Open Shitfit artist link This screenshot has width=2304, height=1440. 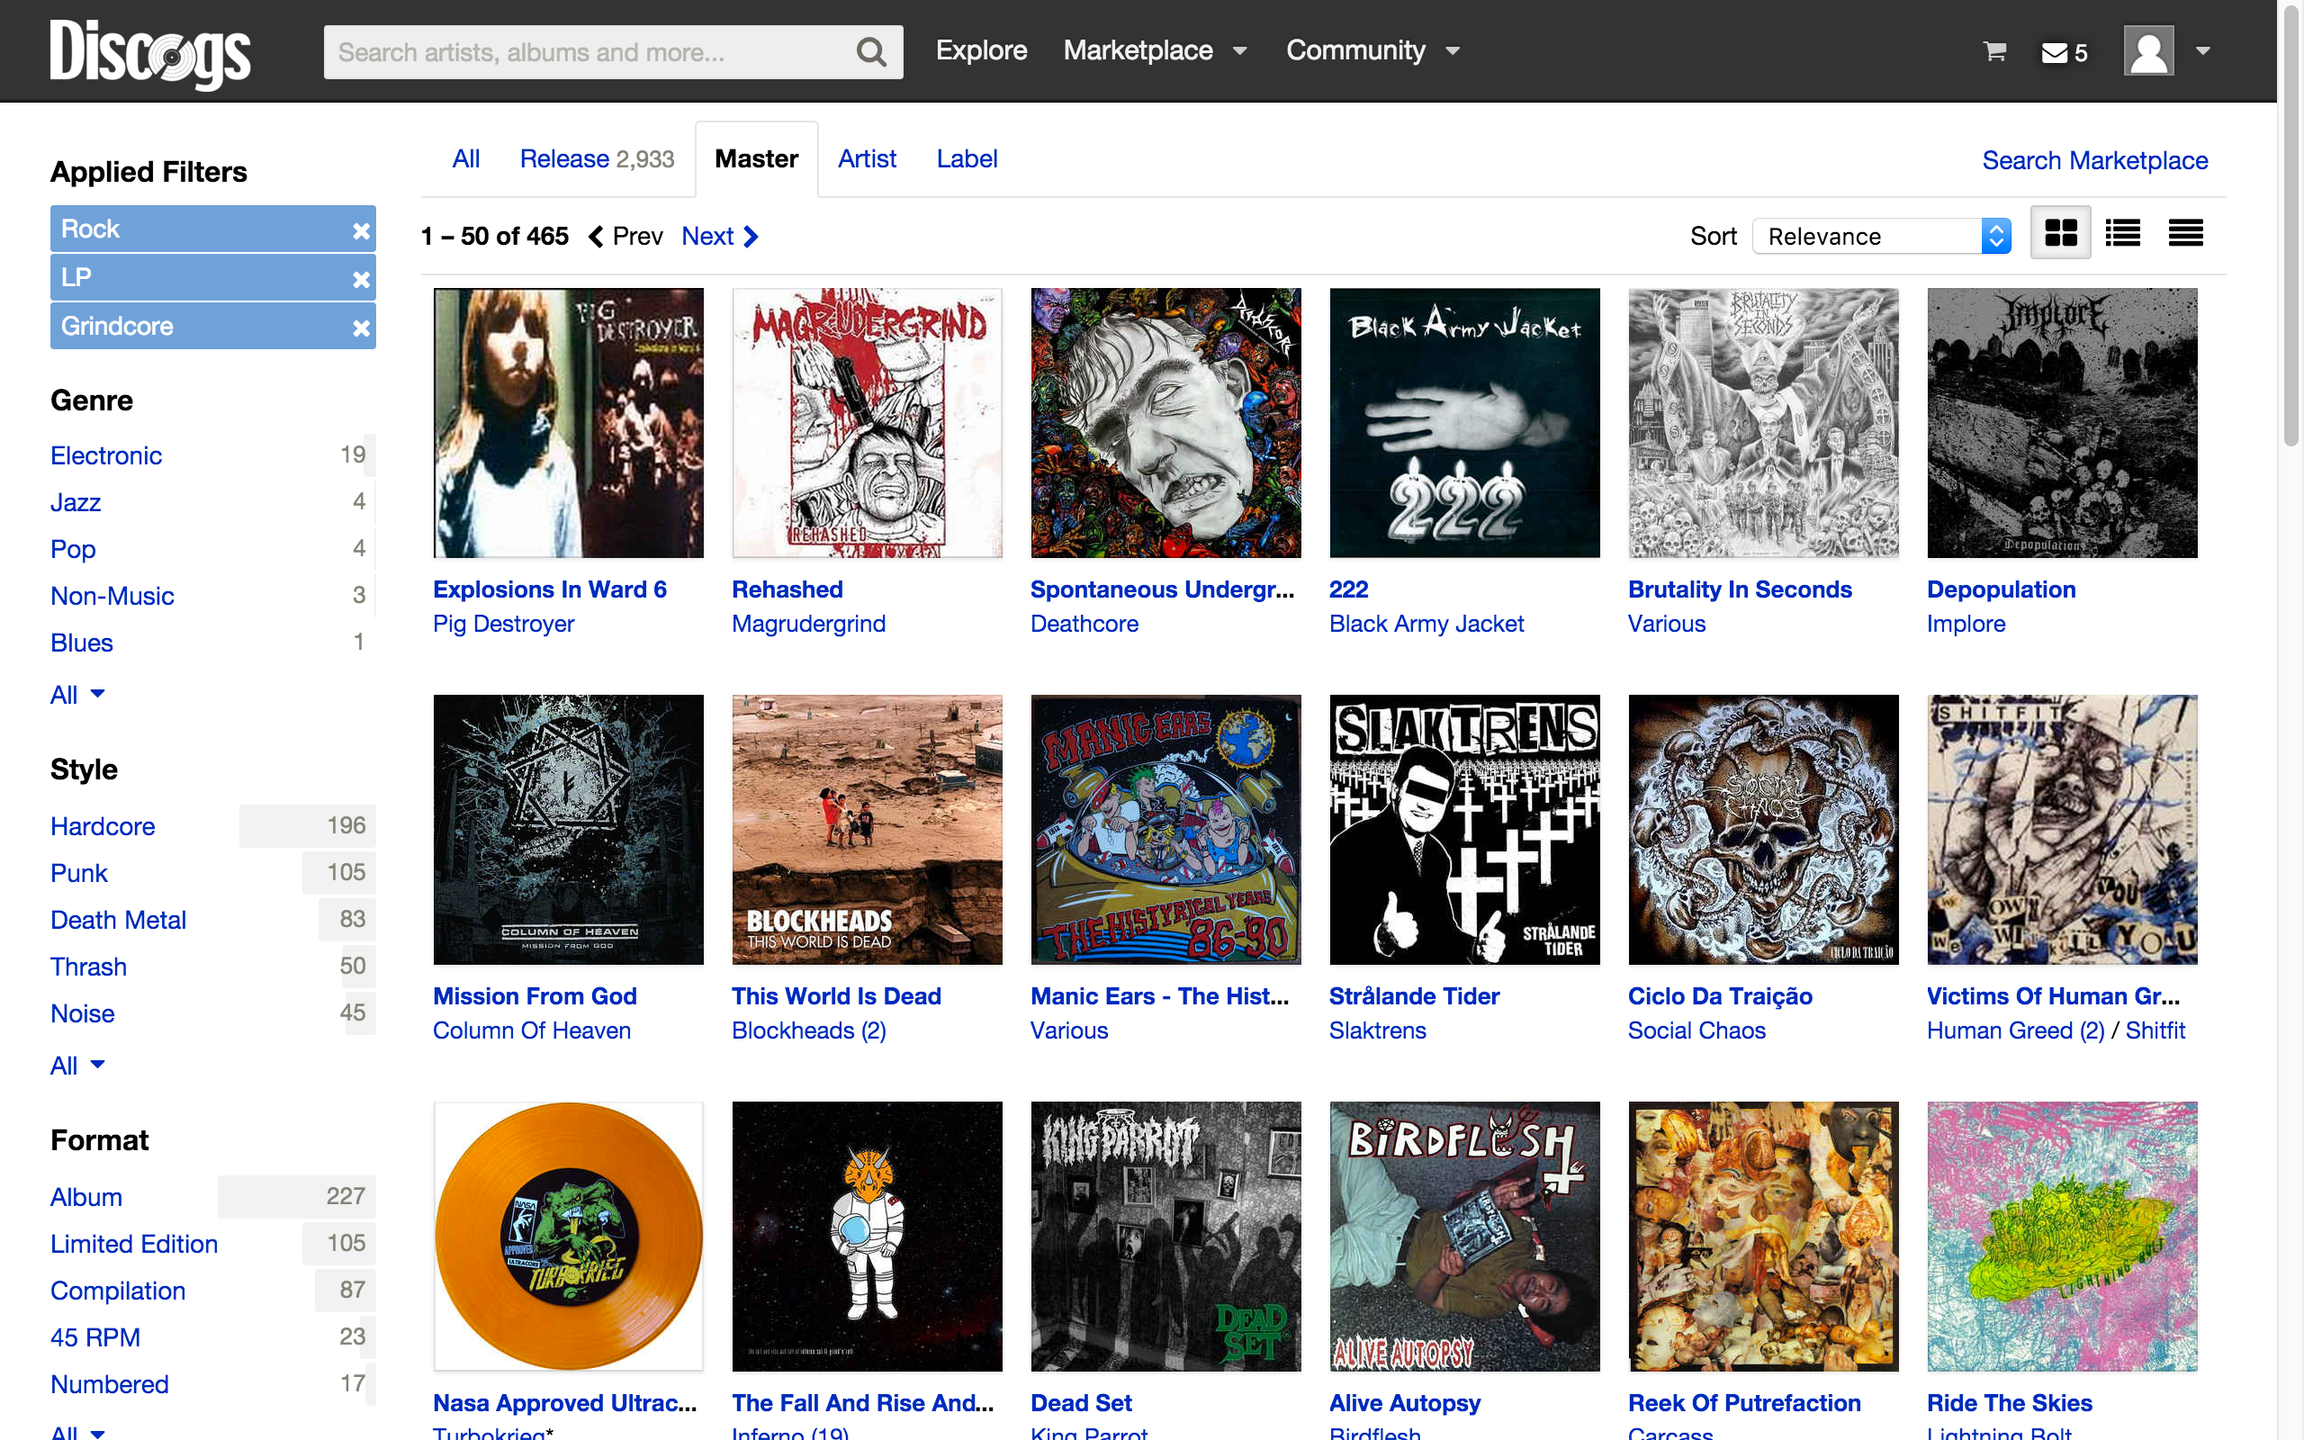click(x=2155, y=1031)
